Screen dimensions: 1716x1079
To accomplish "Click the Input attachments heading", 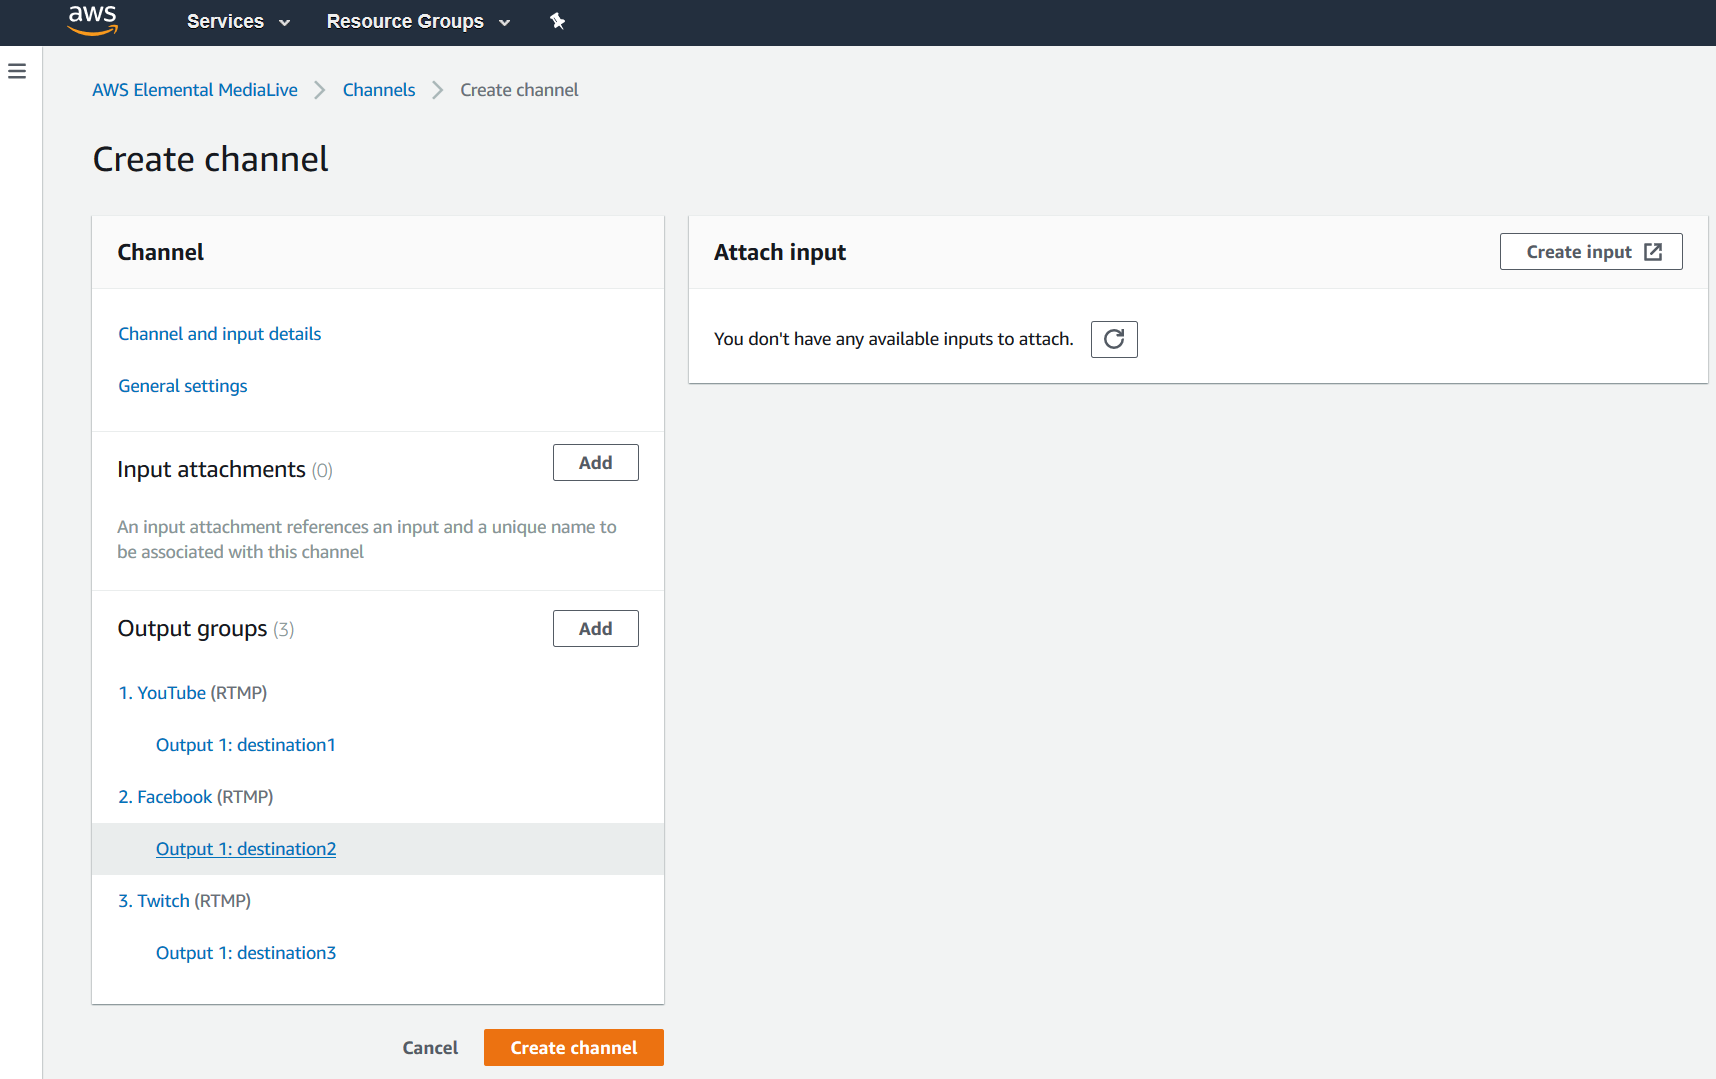I will pyautogui.click(x=211, y=469).
